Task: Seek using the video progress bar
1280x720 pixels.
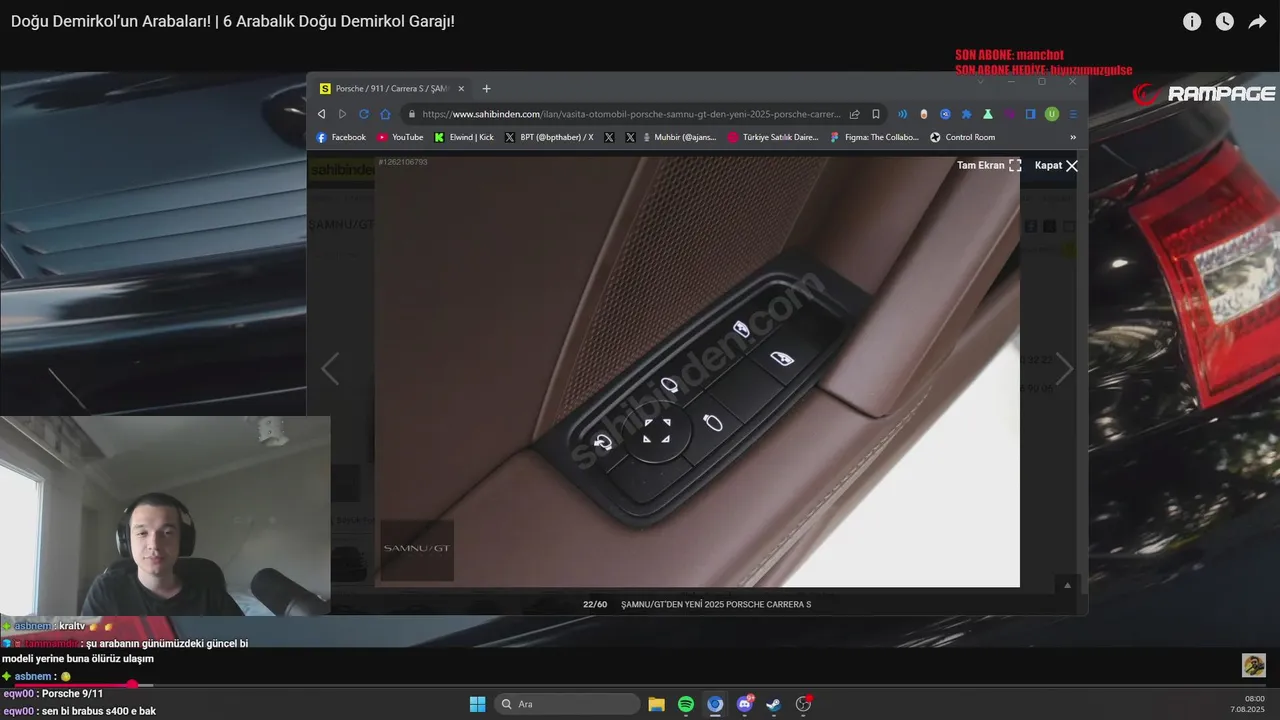Action: (x=640, y=685)
